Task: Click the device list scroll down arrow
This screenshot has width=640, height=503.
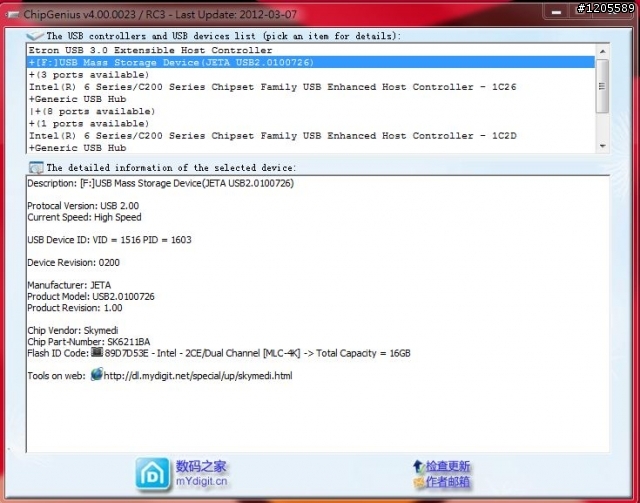Action: [602, 146]
